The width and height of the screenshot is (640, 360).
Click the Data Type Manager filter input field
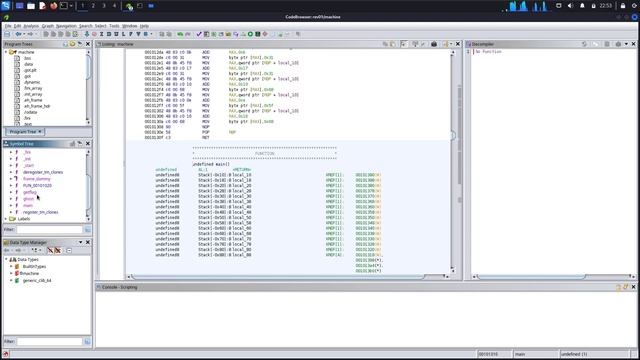[49, 341]
